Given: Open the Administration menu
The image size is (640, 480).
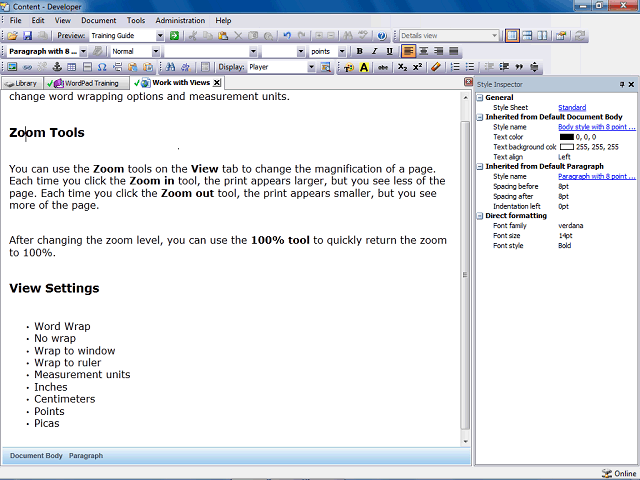Looking at the screenshot, I should point(180,20).
